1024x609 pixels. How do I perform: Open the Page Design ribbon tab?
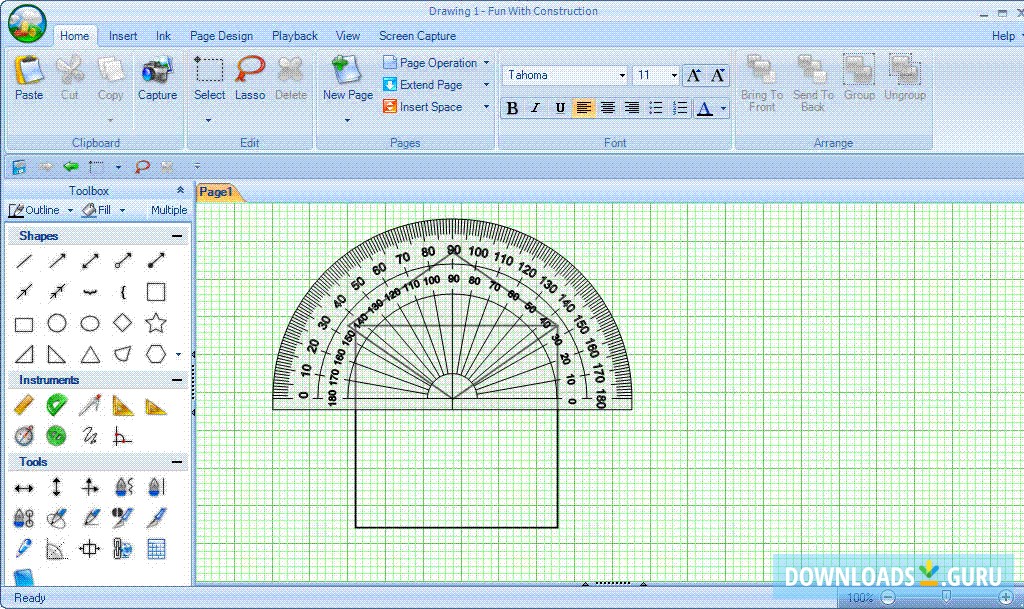click(221, 36)
